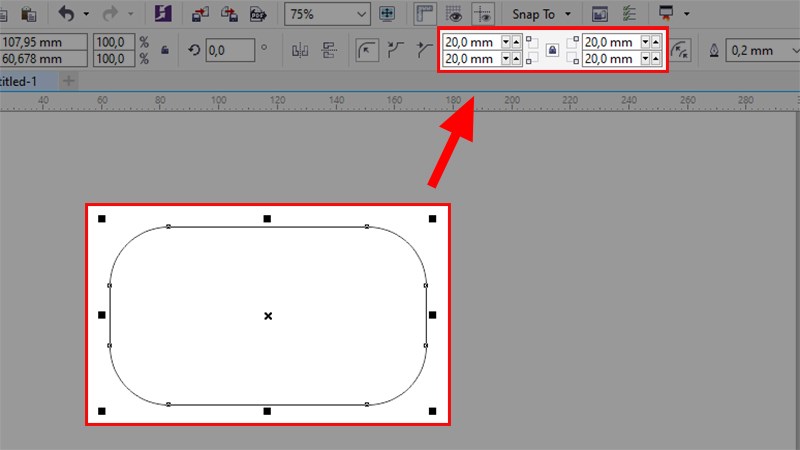Click the Import icon

point(199,14)
